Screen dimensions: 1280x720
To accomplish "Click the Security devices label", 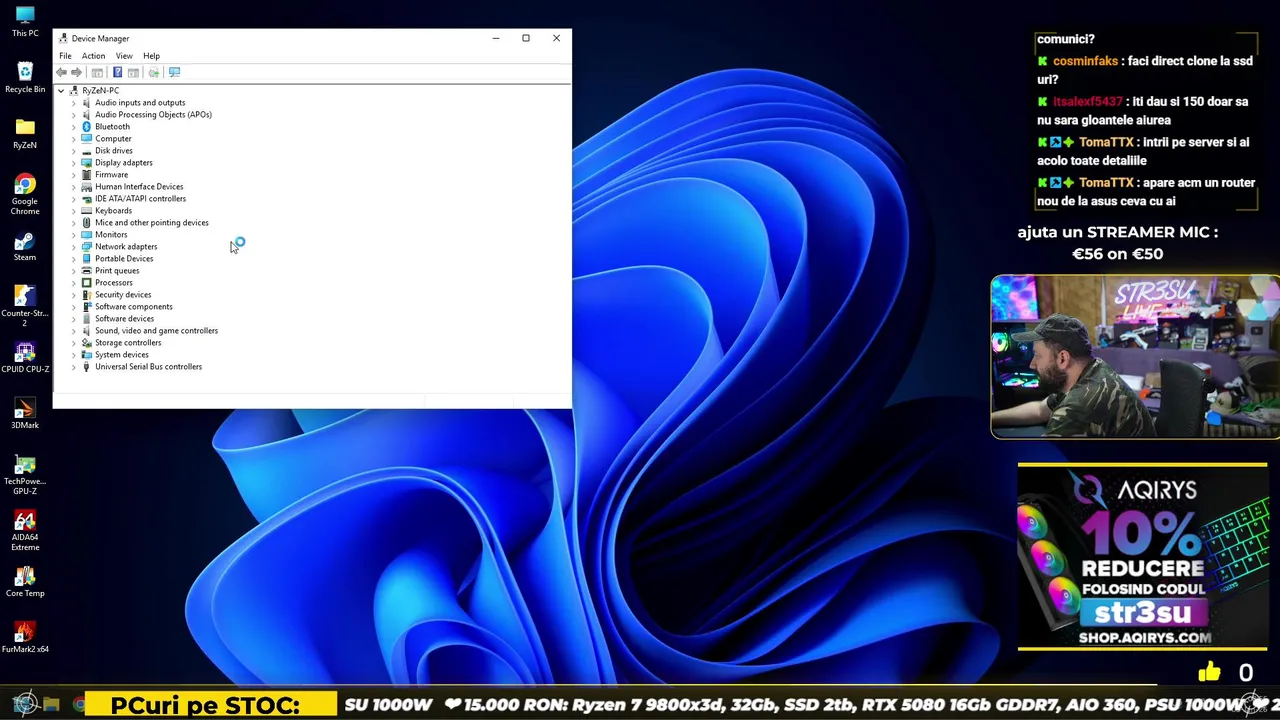I will click(x=123, y=295).
